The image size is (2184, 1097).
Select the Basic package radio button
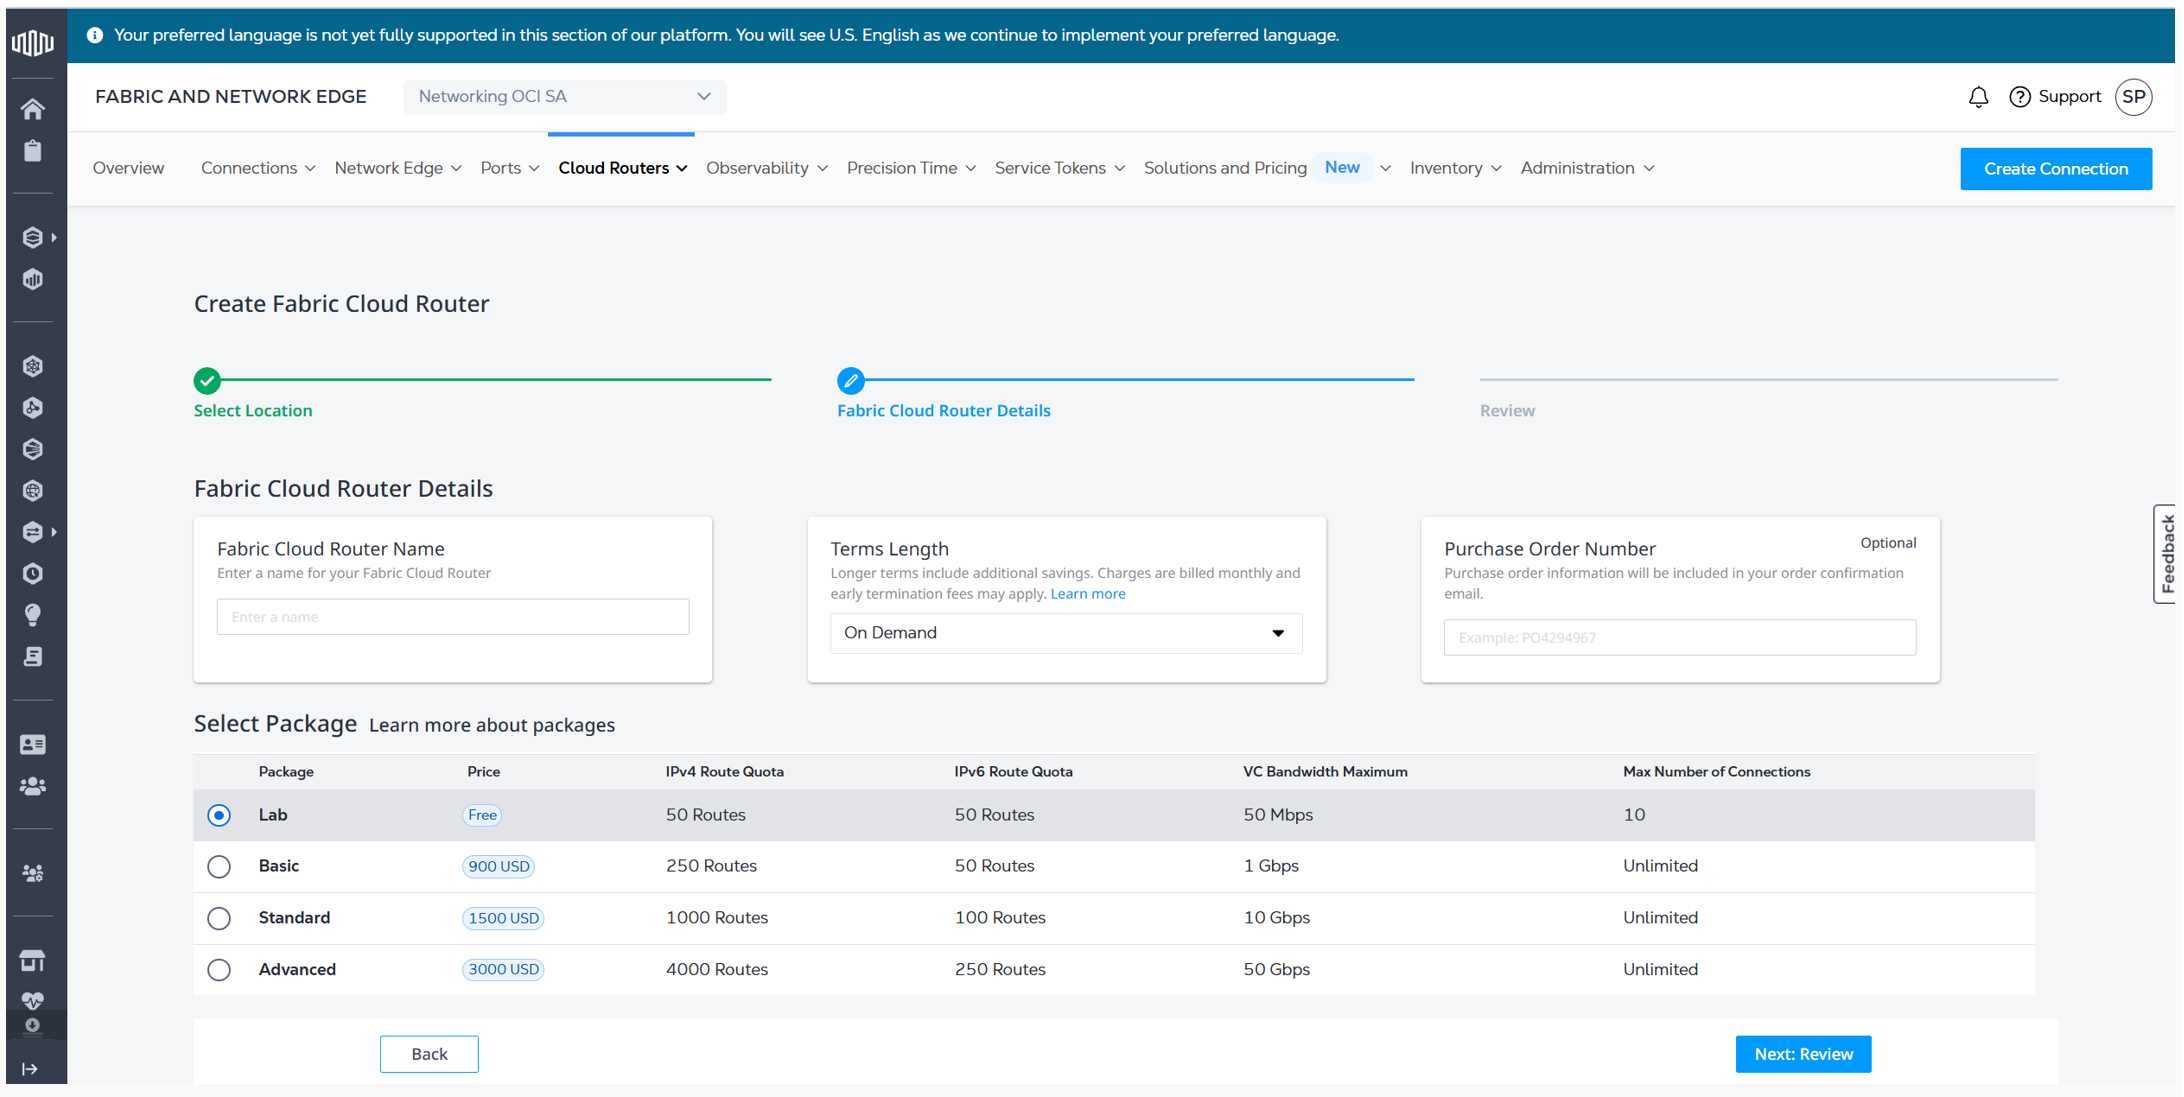(x=219, y=867)
